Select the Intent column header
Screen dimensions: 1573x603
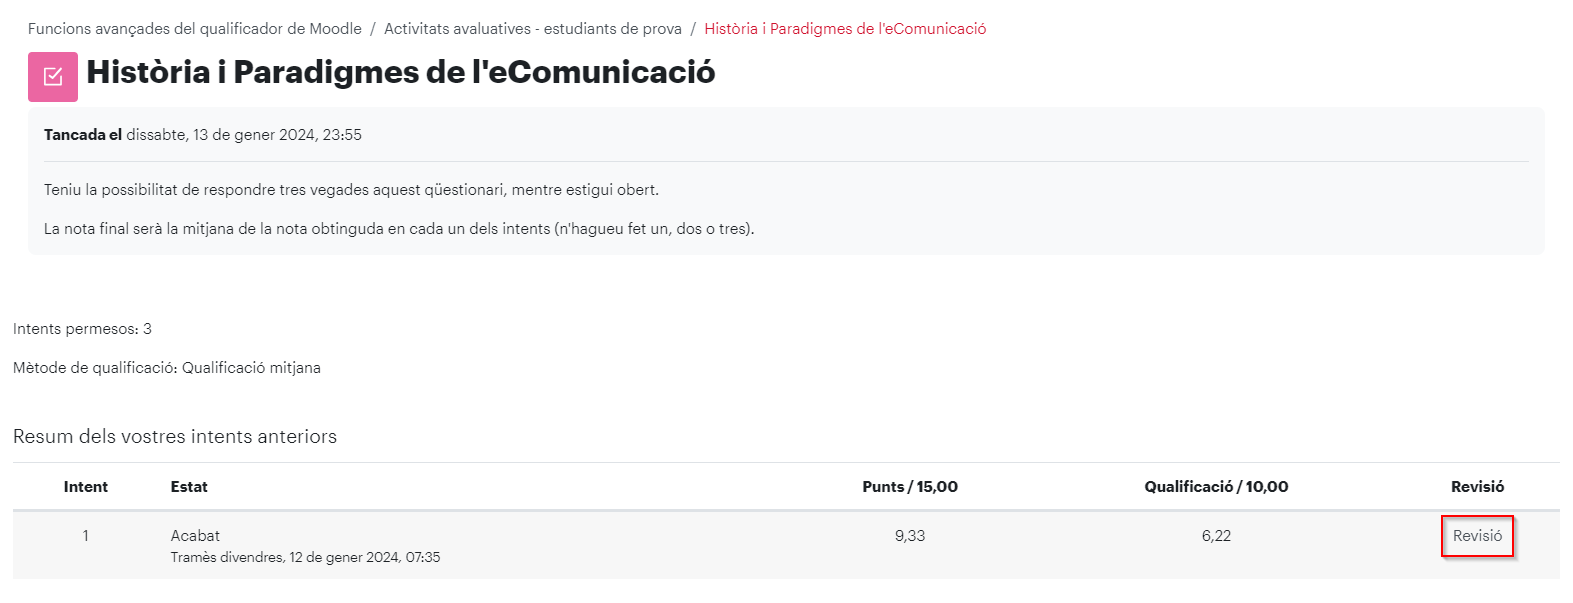86,487
